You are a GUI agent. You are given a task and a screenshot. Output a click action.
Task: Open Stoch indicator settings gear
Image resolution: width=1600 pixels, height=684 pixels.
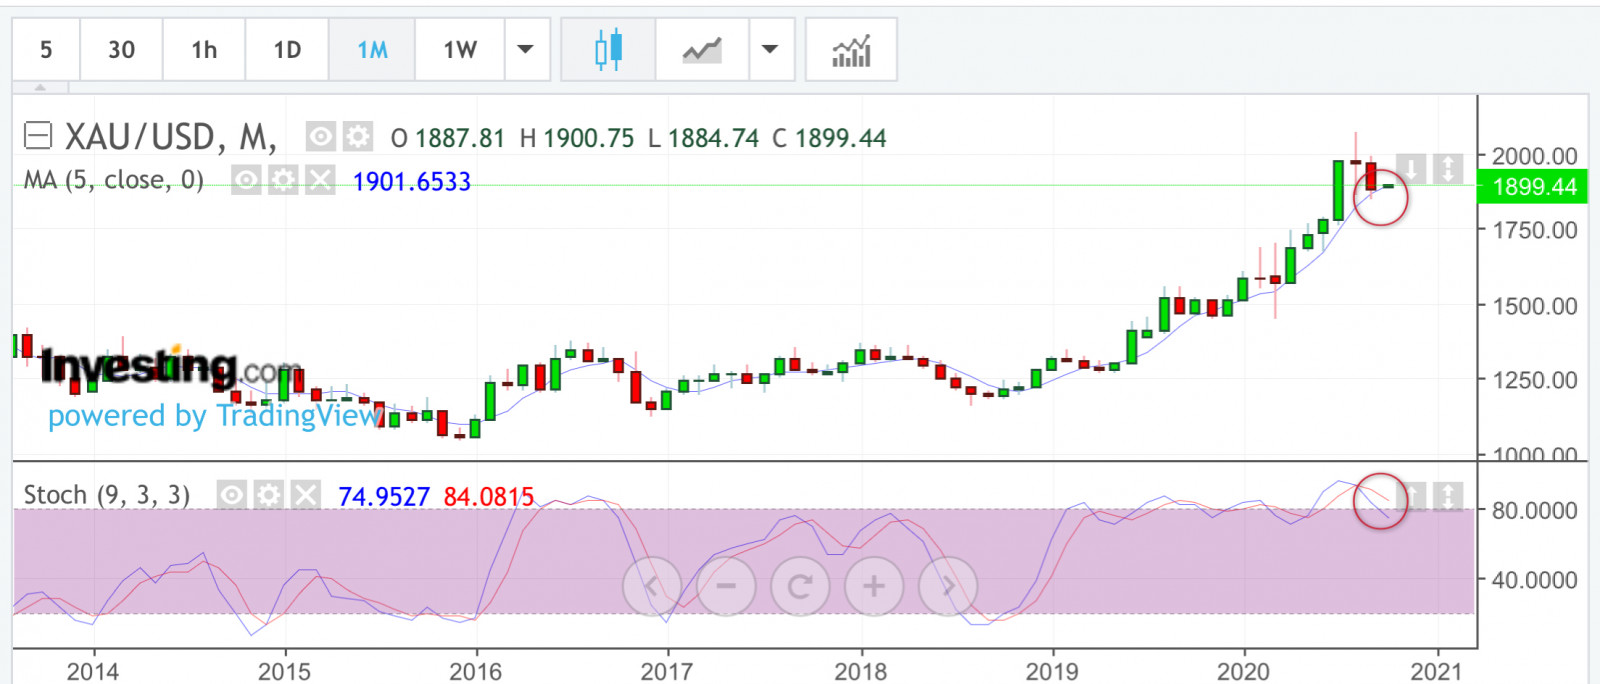tap(268, 494)
